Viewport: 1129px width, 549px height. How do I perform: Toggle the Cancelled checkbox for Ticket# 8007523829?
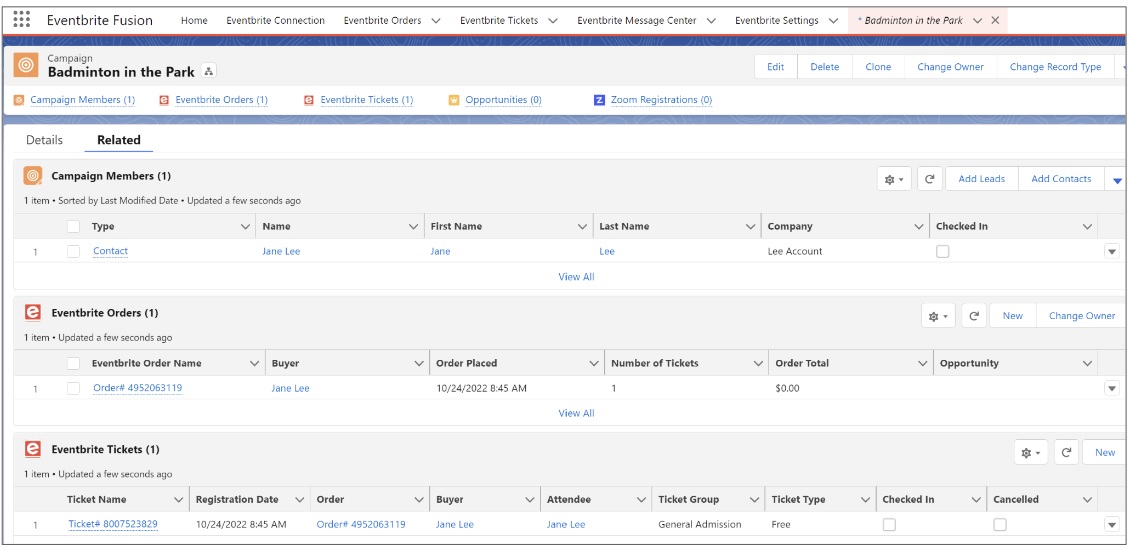[x=999, y=525]
